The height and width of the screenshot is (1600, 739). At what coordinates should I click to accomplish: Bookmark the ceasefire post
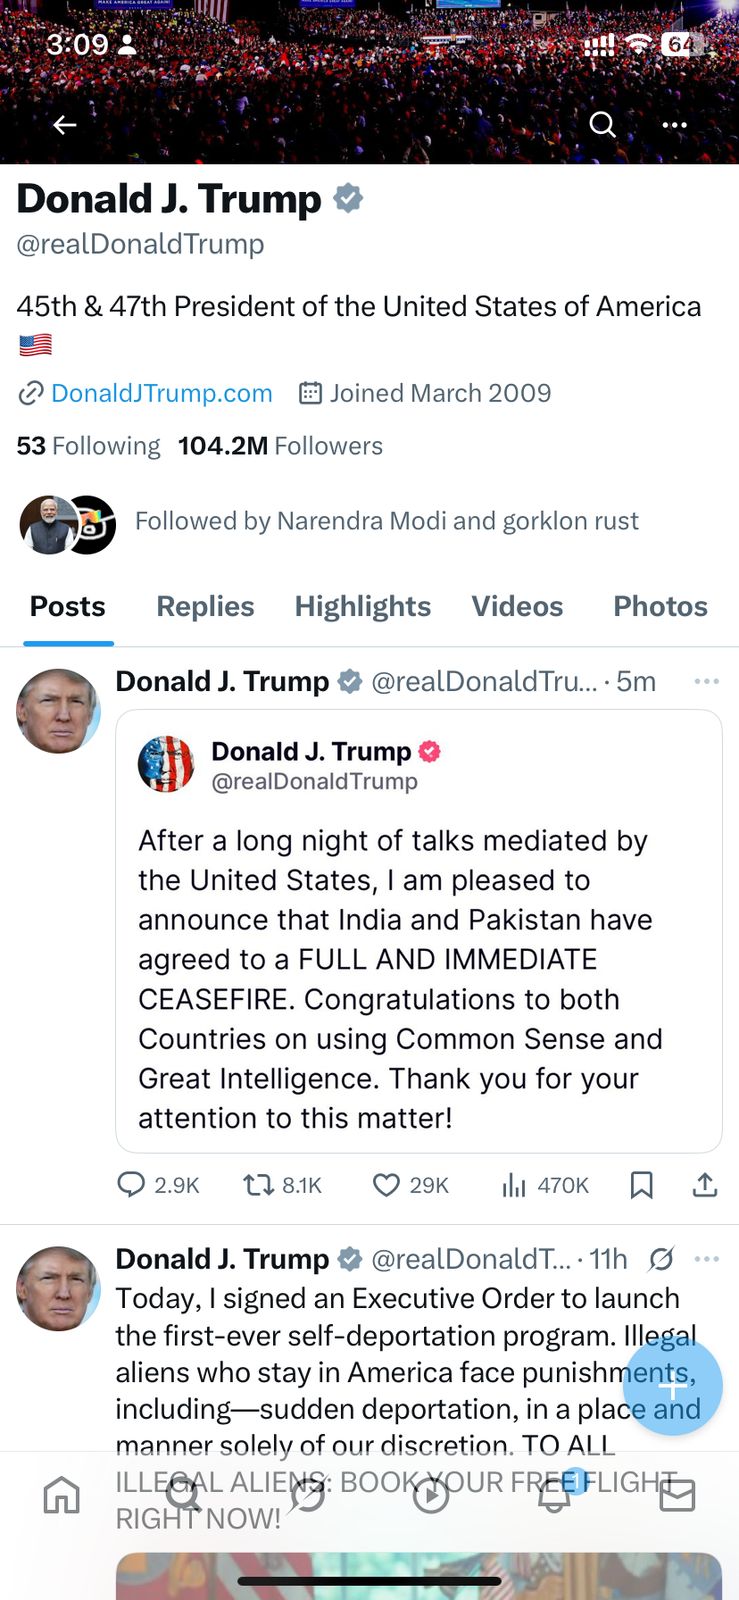point(642,1185)
